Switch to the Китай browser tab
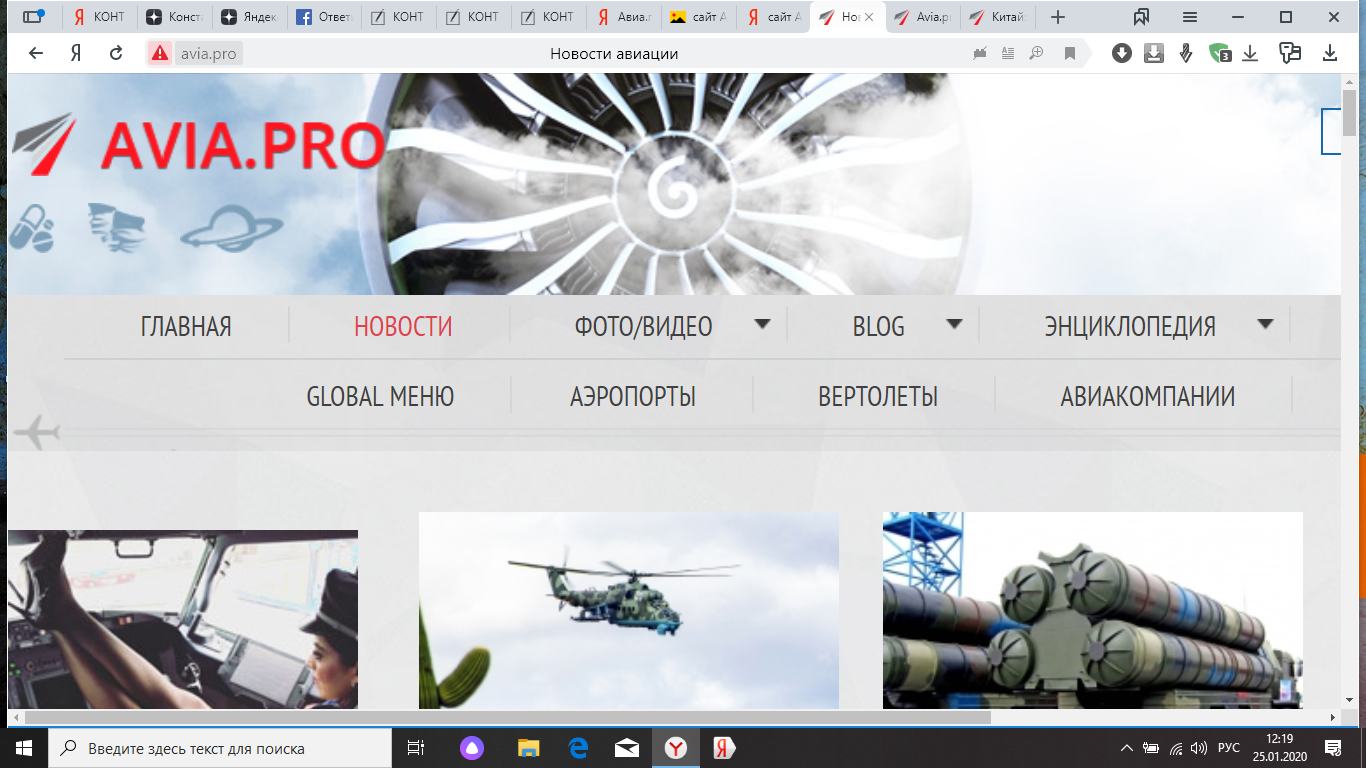The height and width of the screenshot is (768, 1366). coord(998,17)
